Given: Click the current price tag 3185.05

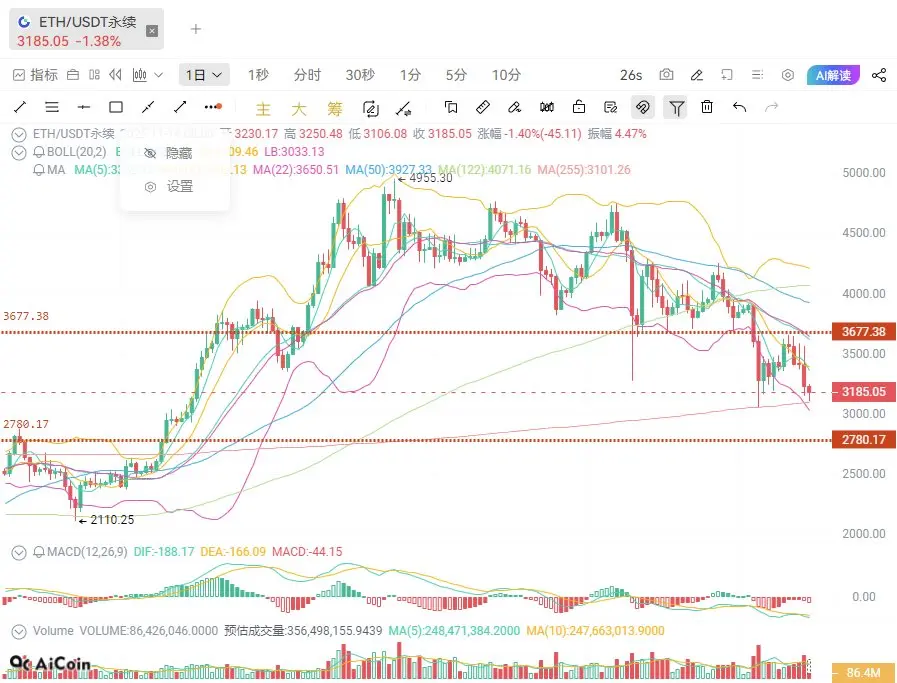Looking at the screenshot, I should point(863,392).
